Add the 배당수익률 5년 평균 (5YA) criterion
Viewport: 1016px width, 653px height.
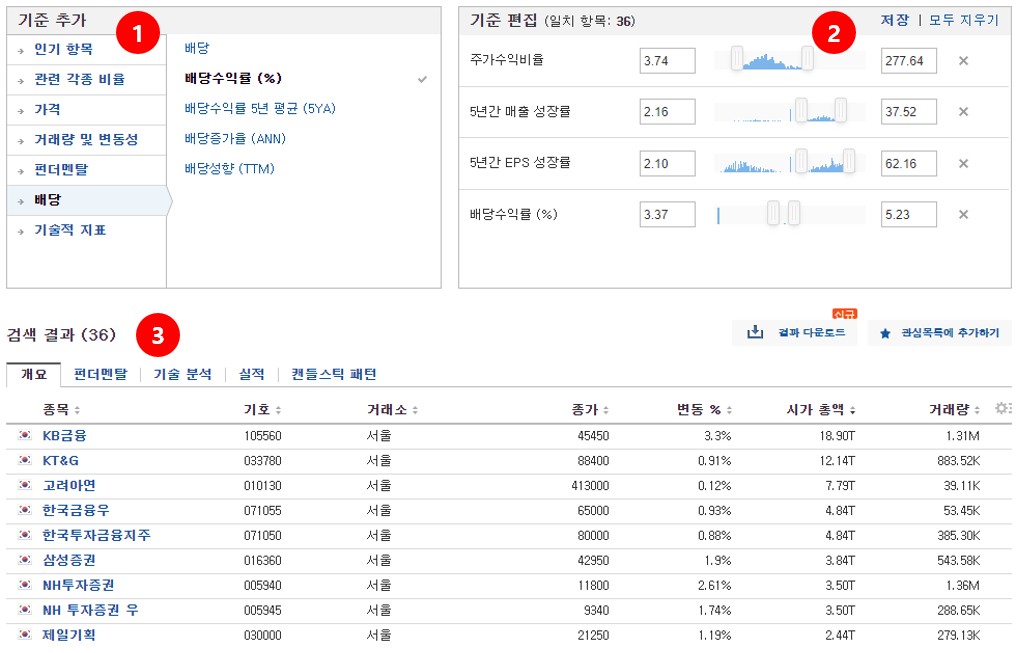coord(260,109)
